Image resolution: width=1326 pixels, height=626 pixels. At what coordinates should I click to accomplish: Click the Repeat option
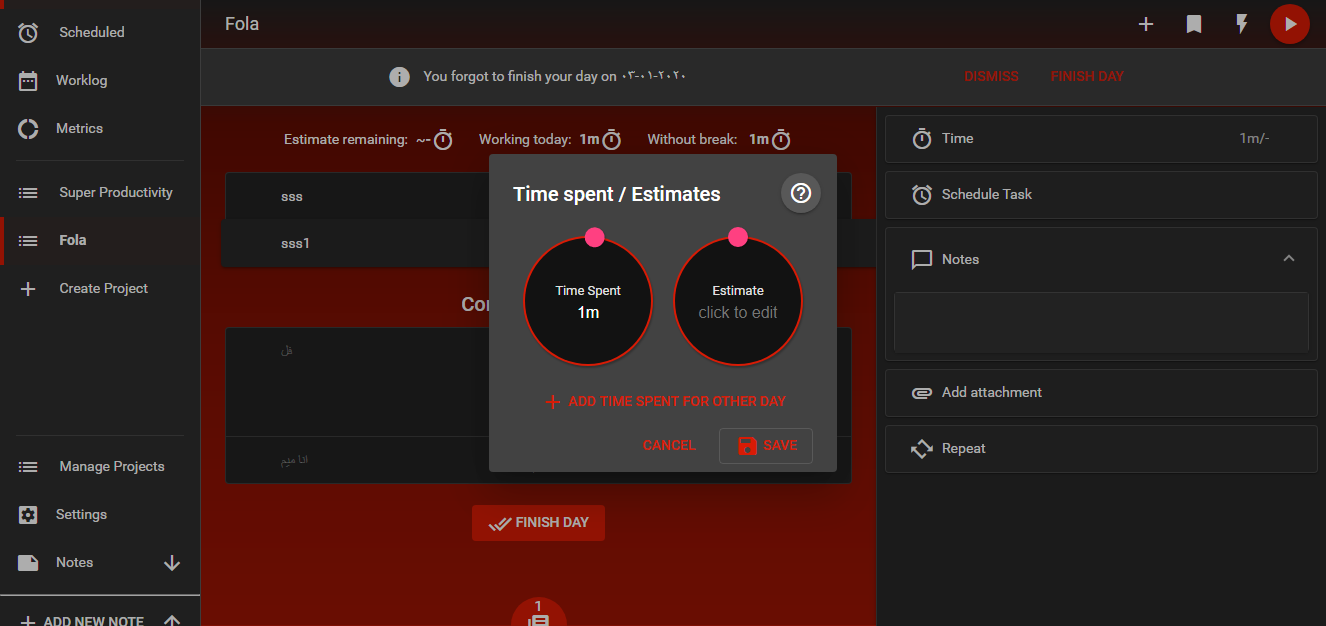[1101, 449]
